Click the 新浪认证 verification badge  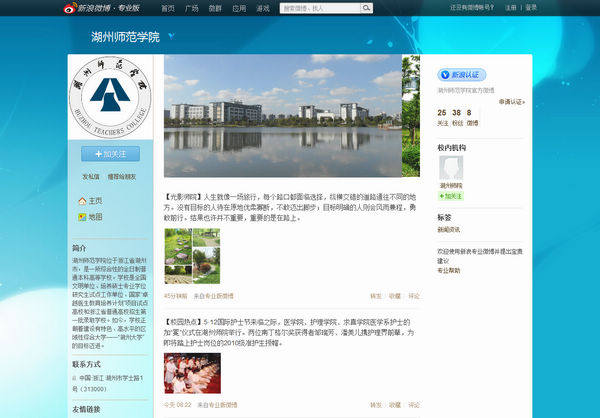pyautogui.click(x=462, y=75)
